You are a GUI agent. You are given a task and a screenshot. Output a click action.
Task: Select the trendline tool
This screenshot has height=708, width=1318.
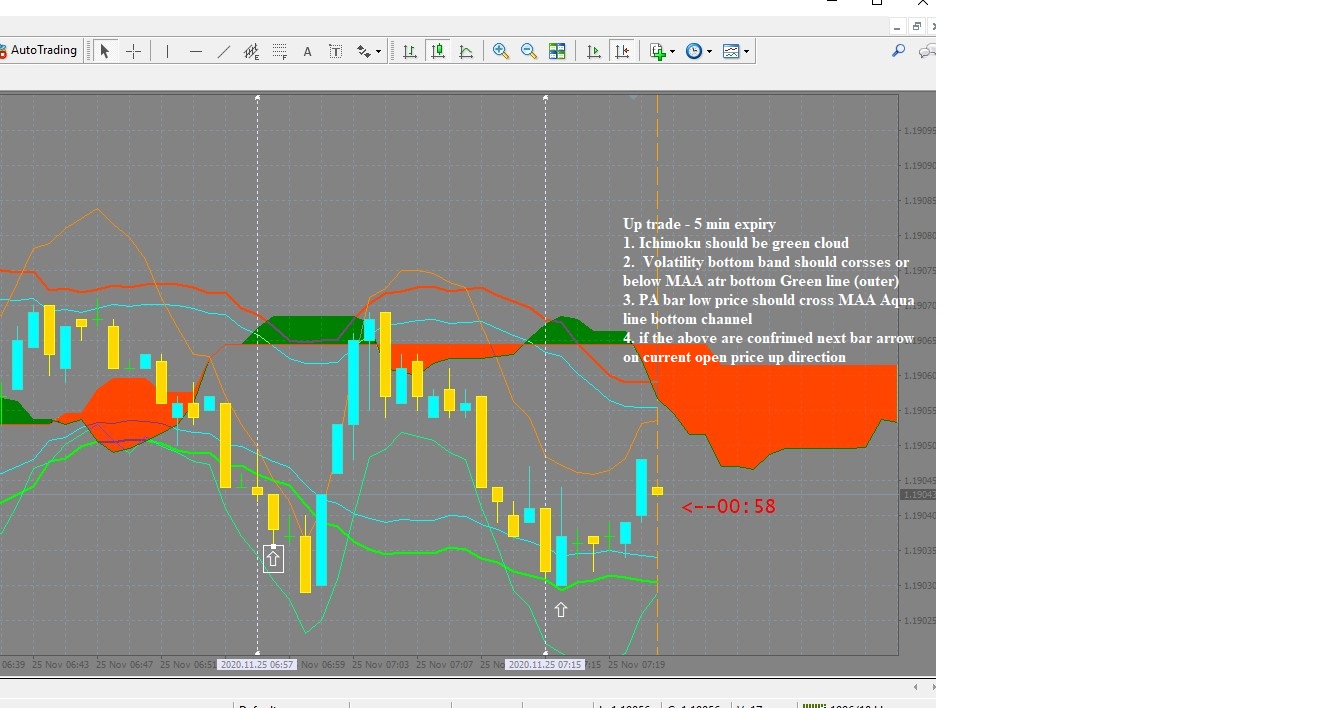click(223, 51)
